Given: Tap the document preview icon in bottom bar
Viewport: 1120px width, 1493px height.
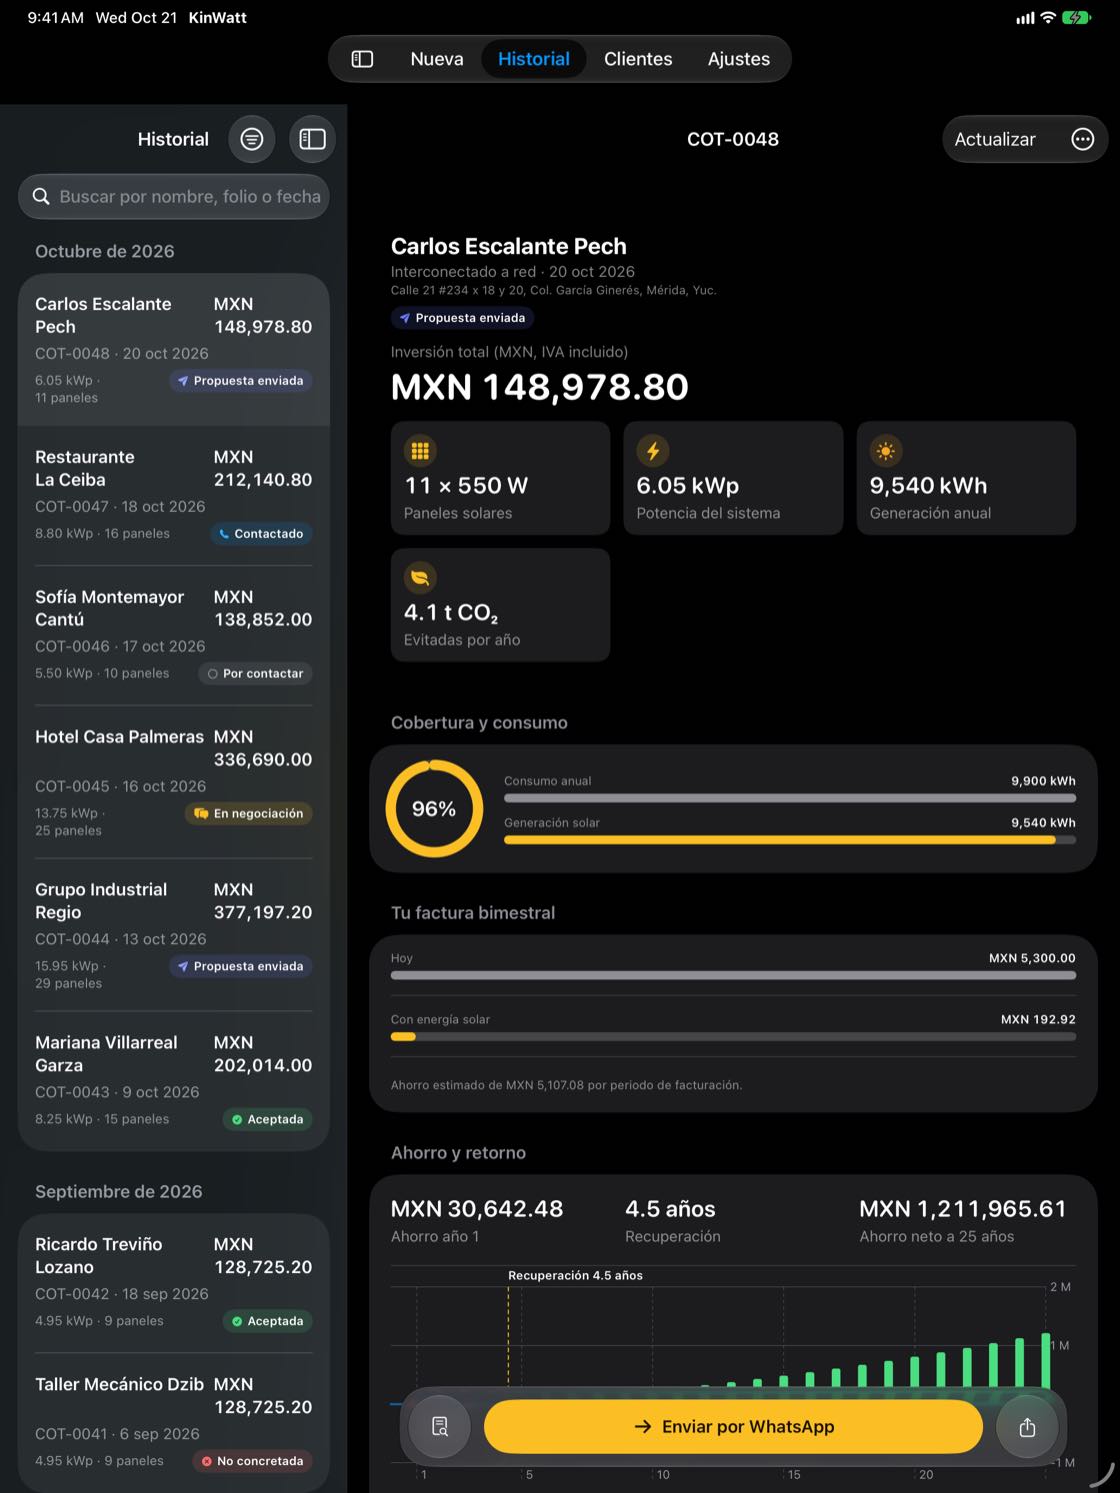Looking at the screenshot, I should click(x=440, y=1427).
